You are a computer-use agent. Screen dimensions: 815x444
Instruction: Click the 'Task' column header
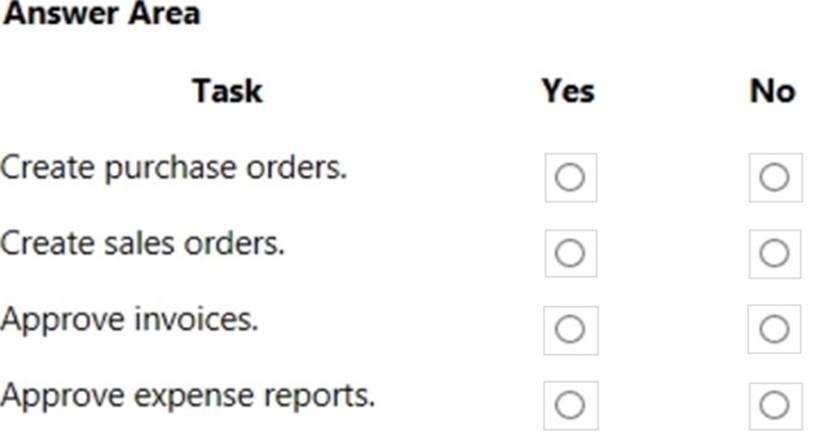[228, 92]
